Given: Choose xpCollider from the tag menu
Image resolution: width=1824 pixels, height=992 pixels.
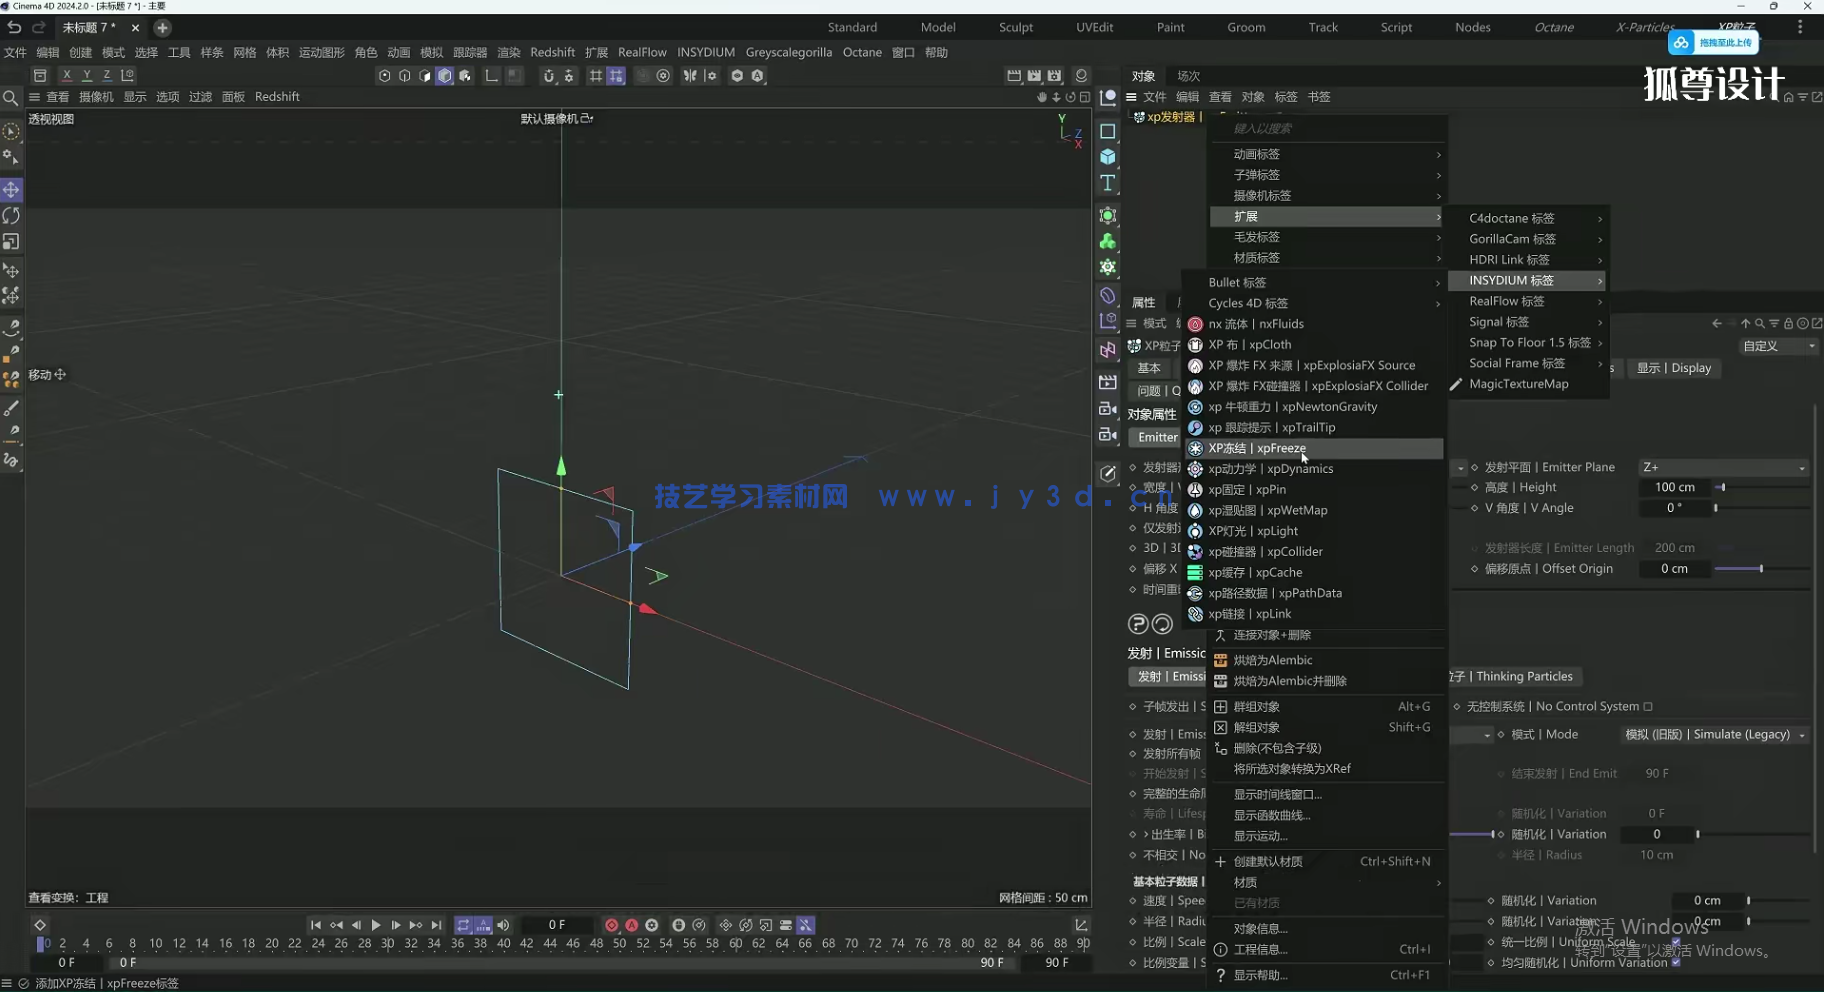Looking at the screenshot, I should [1265, 552].
